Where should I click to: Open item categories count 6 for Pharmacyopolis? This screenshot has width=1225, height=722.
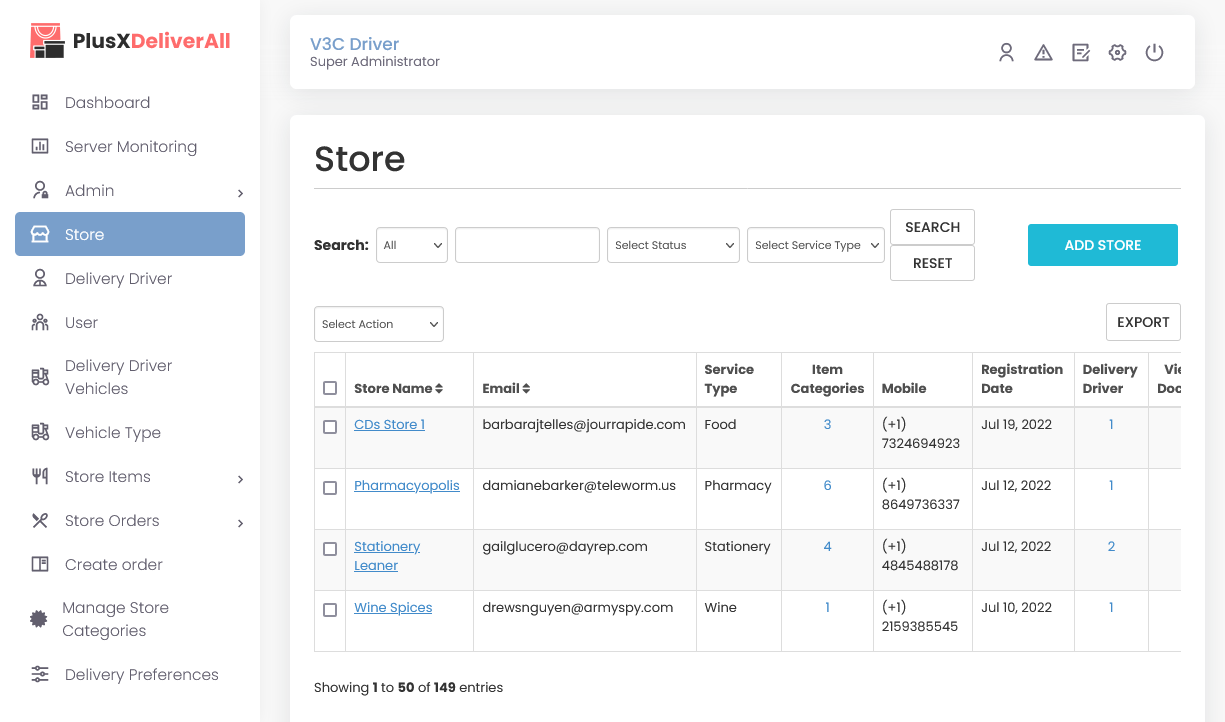tap(827, 486)
